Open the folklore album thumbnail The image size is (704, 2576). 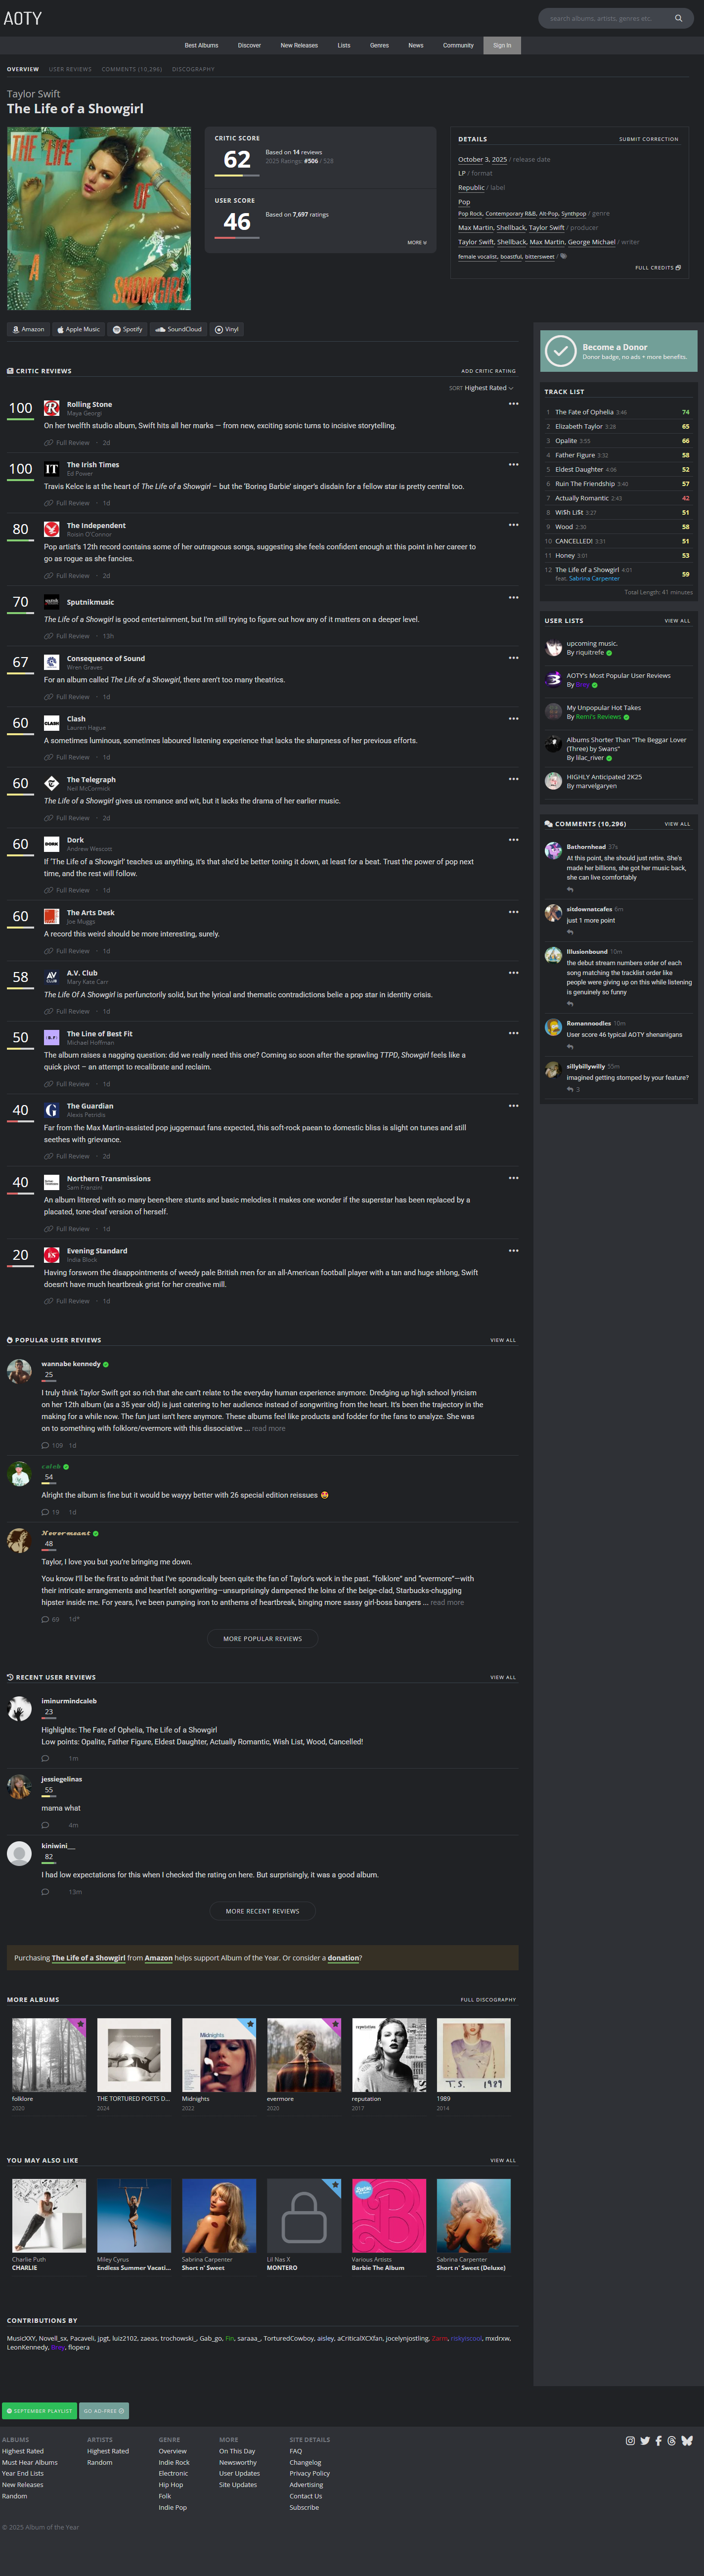tap(49, 2054)
